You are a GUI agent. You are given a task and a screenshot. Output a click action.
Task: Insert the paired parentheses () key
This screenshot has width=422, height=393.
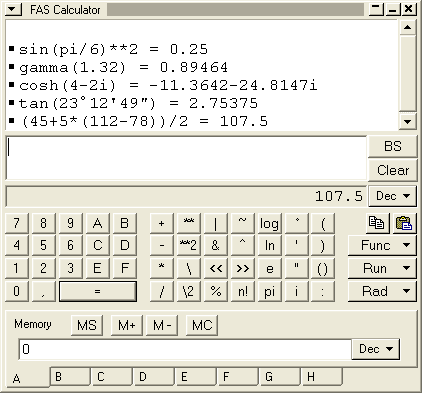tap(323, 268)
